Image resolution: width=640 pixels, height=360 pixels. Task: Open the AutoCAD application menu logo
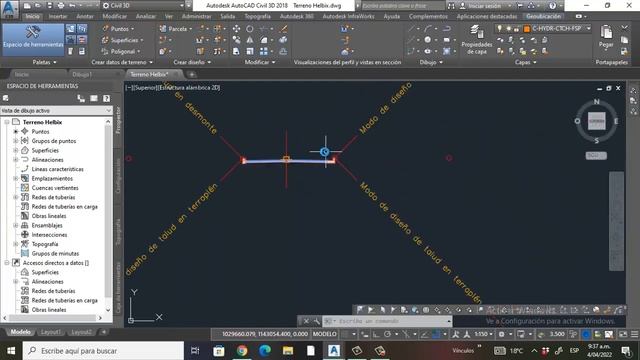(x=9, y=8)
